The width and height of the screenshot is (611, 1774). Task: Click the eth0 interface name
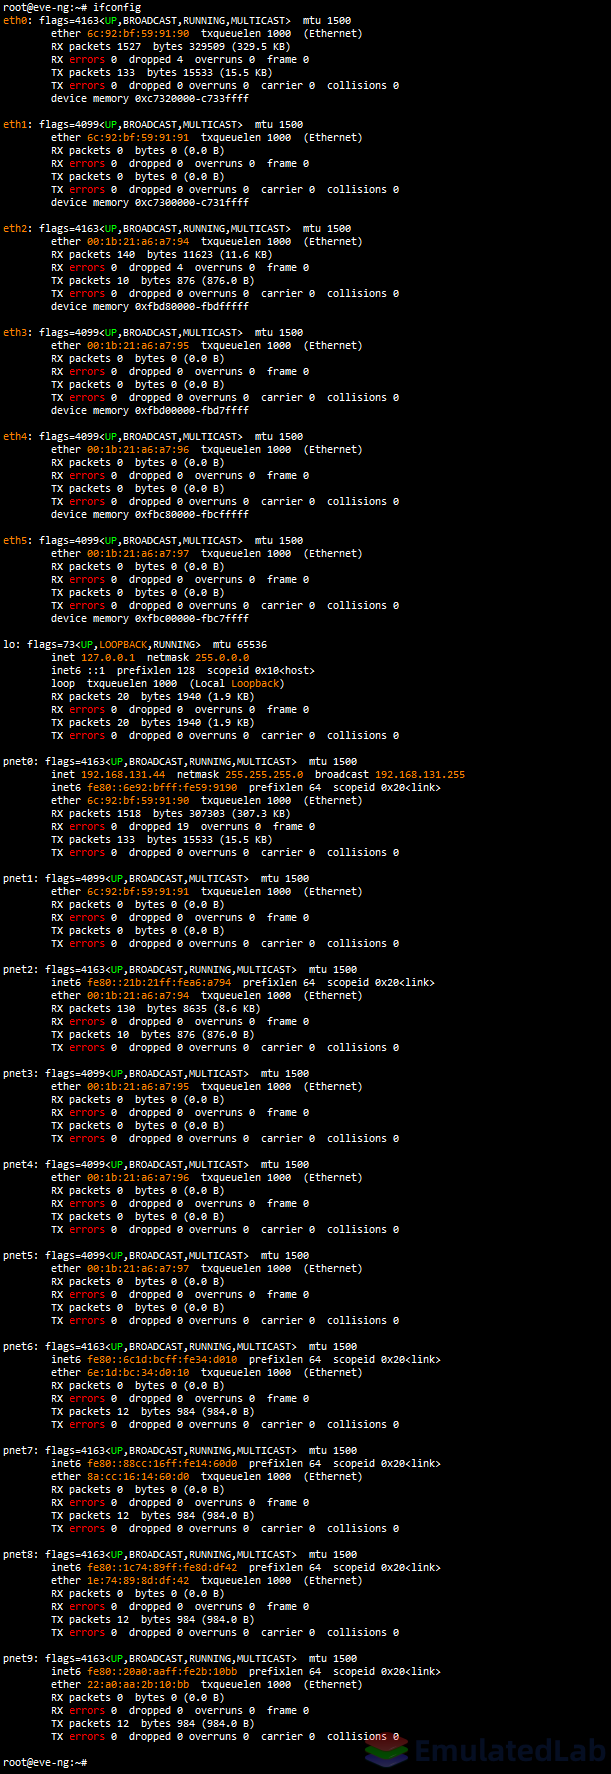pyautogui.click(x=15, y=20)
